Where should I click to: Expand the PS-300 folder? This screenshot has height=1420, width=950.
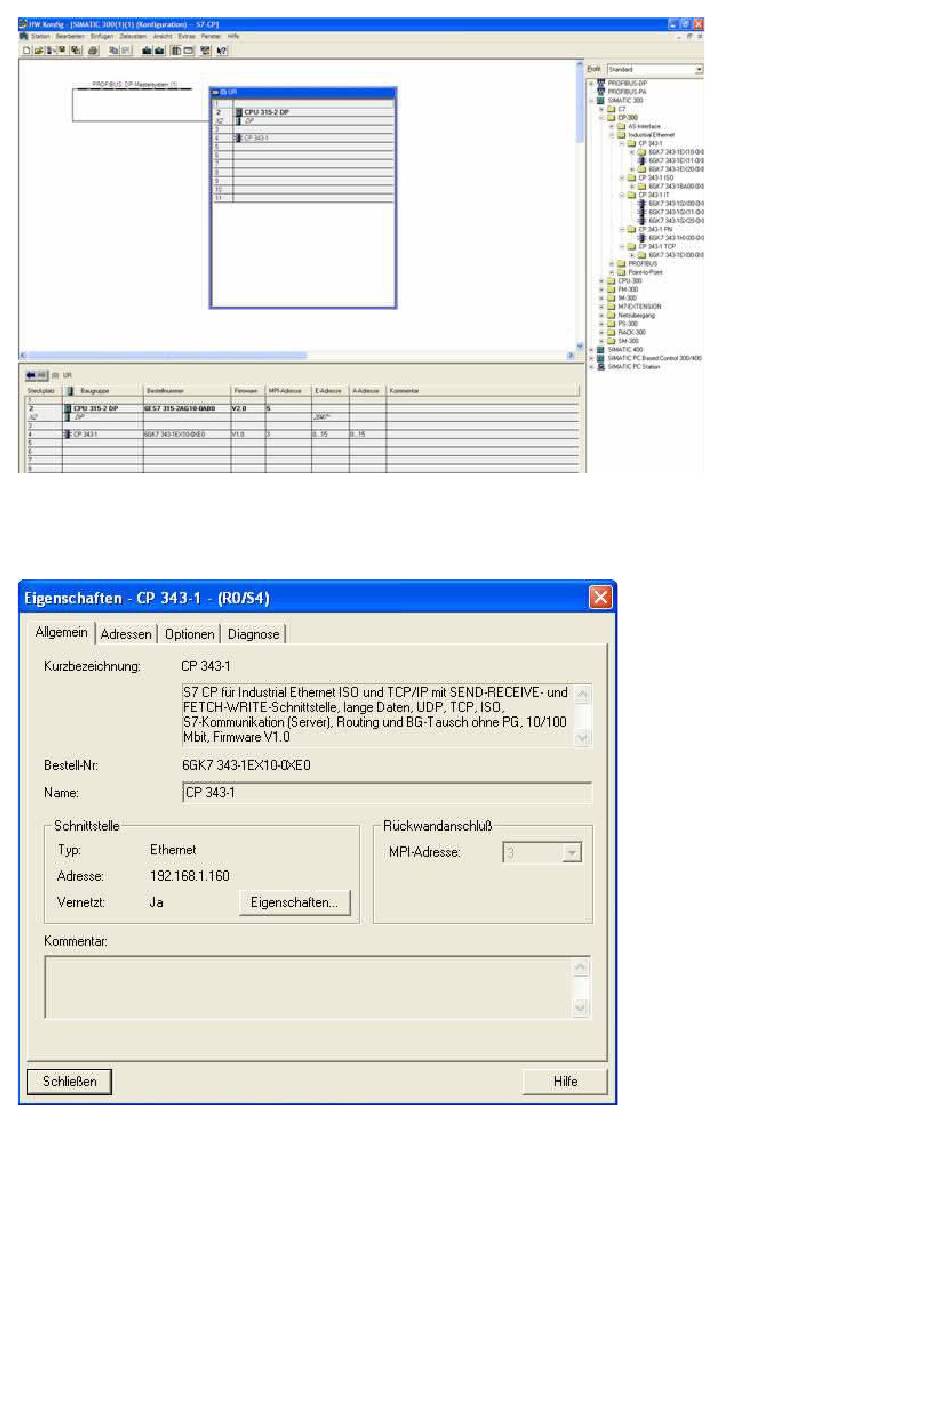click(x=602, y=323)
